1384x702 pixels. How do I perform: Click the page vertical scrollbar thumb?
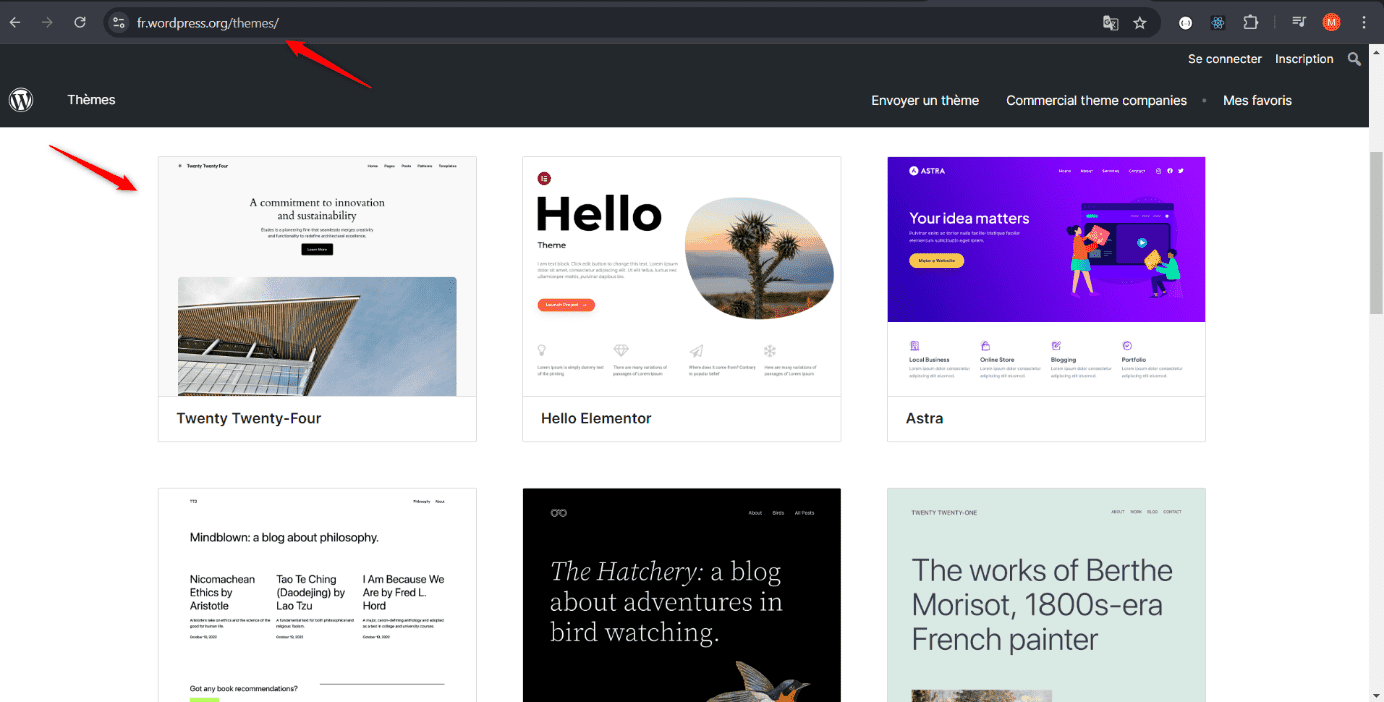pos(1376,232)
